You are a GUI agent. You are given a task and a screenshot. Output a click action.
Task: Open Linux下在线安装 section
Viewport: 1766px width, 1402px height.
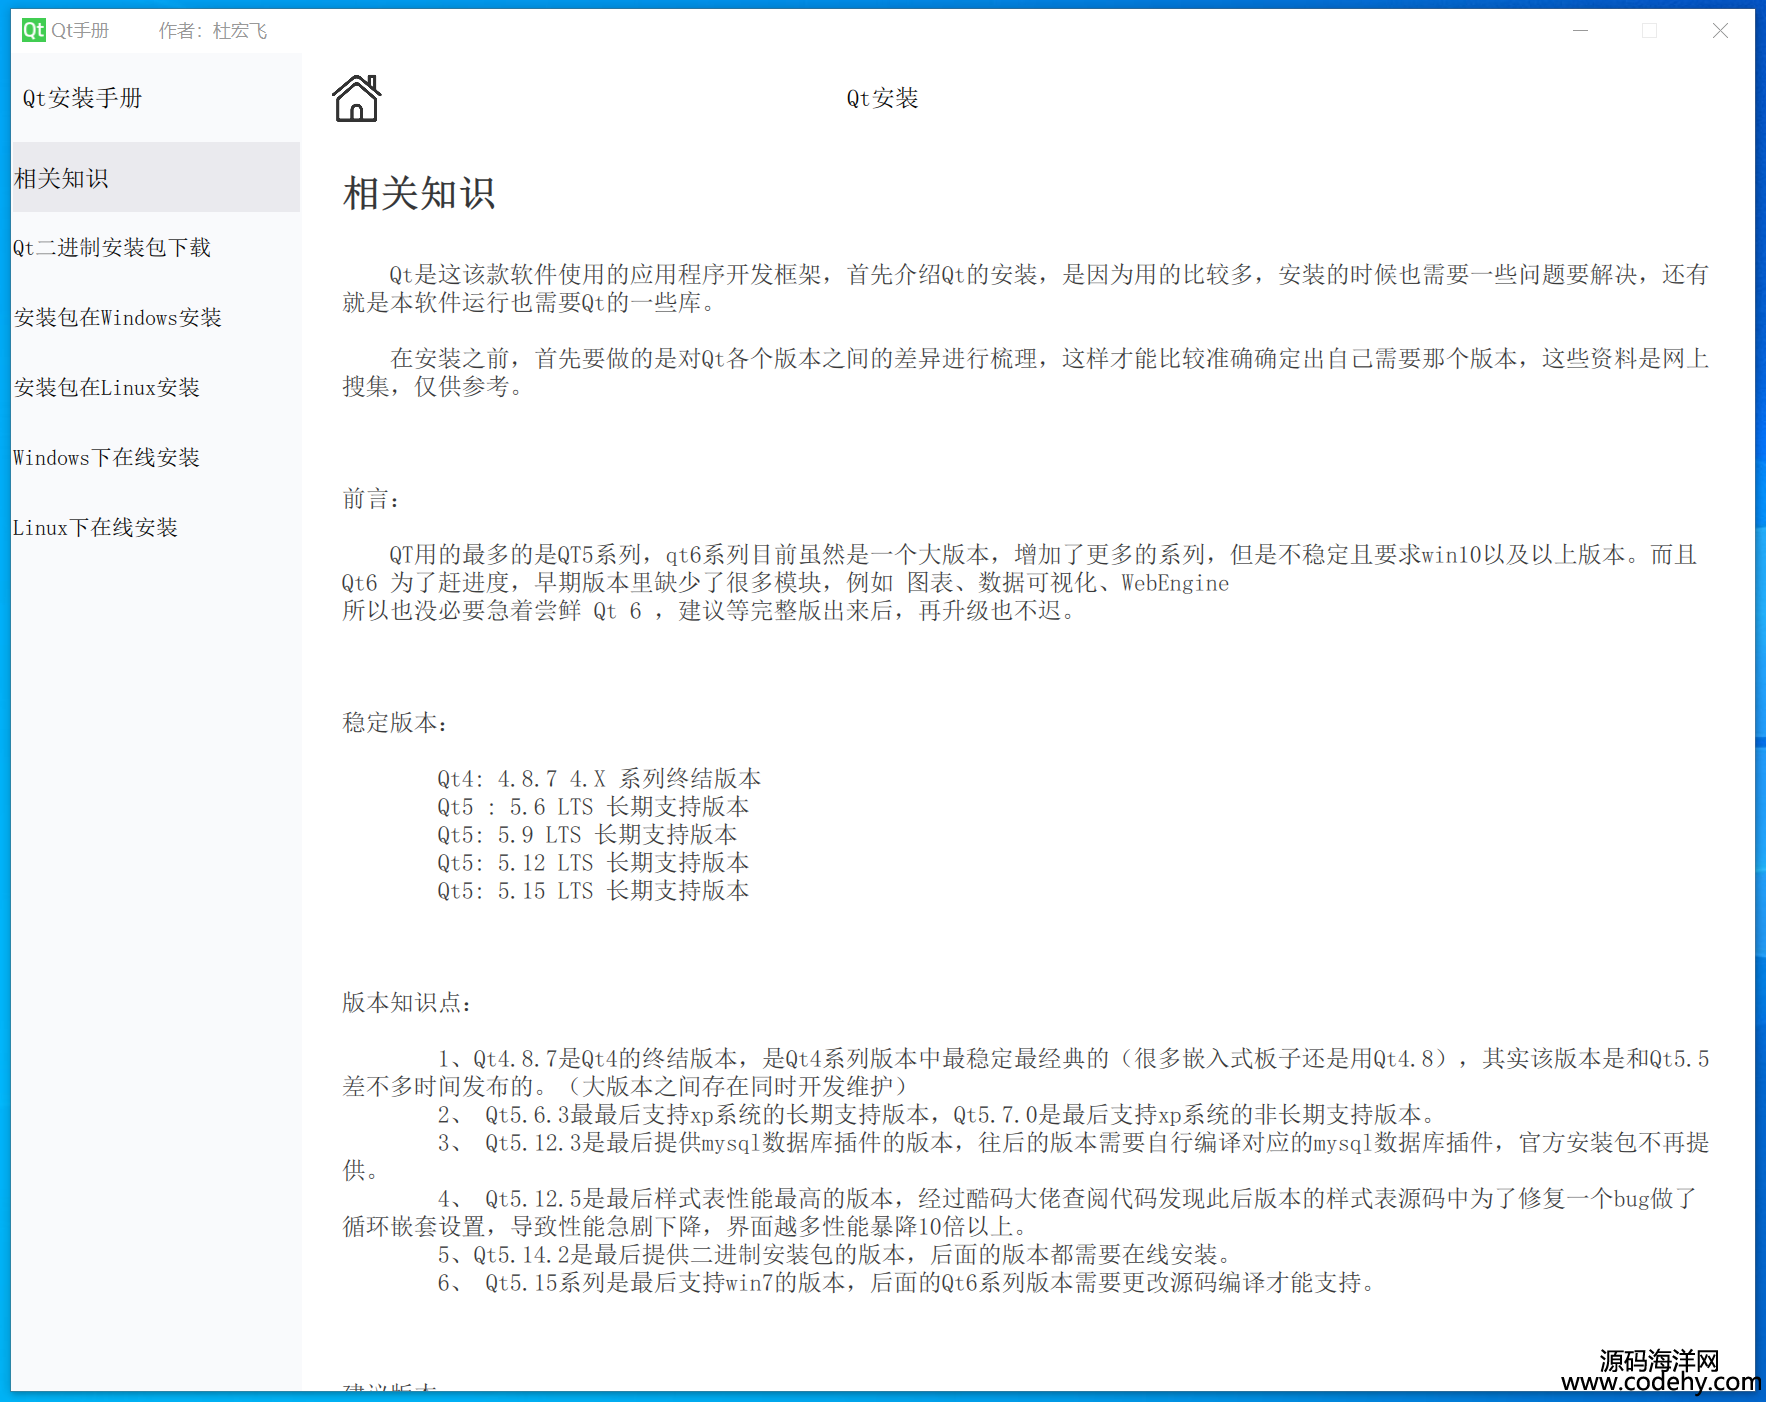tap(155, 527)
